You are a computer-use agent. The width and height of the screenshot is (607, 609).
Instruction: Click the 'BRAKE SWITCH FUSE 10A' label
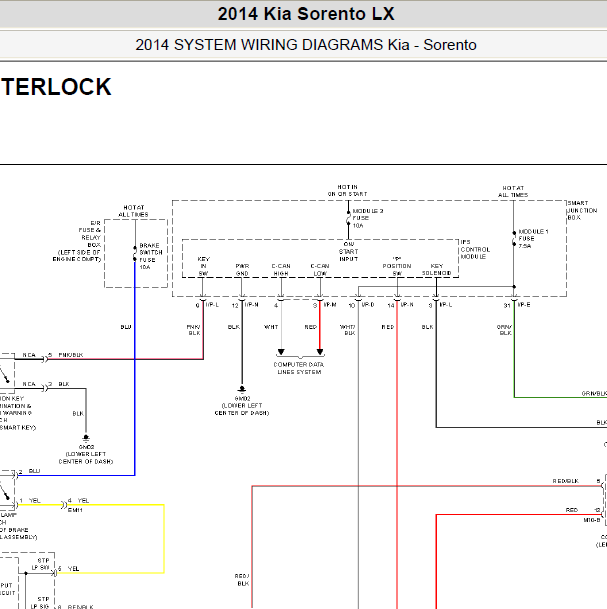pyautogui.click(x=151, y=256)
